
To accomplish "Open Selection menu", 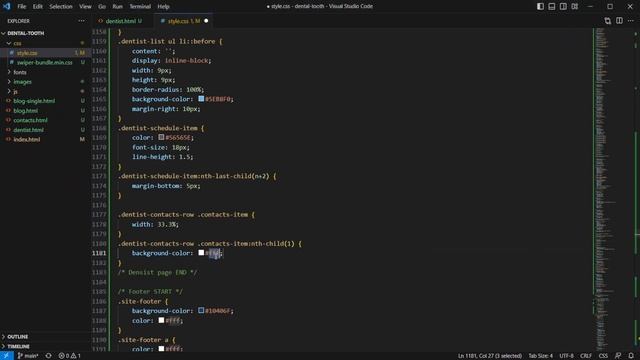I will pos(61,6).
